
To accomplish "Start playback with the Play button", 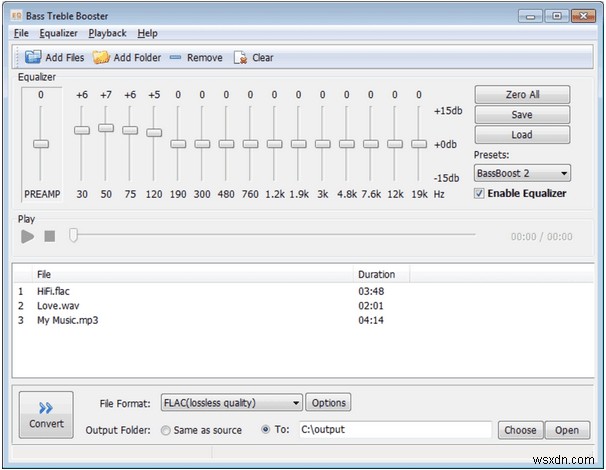I will point(27,236).
